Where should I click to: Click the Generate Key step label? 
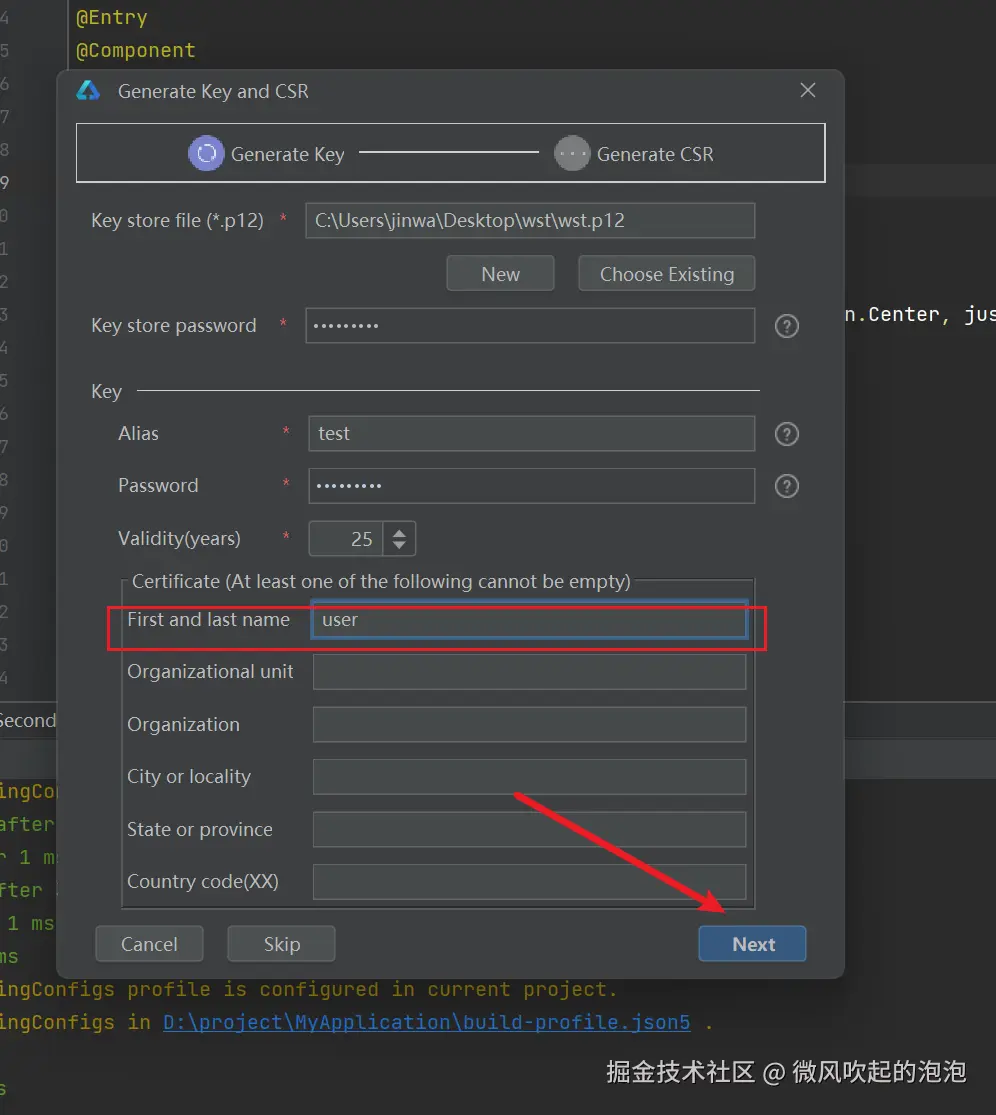point(287,154)
